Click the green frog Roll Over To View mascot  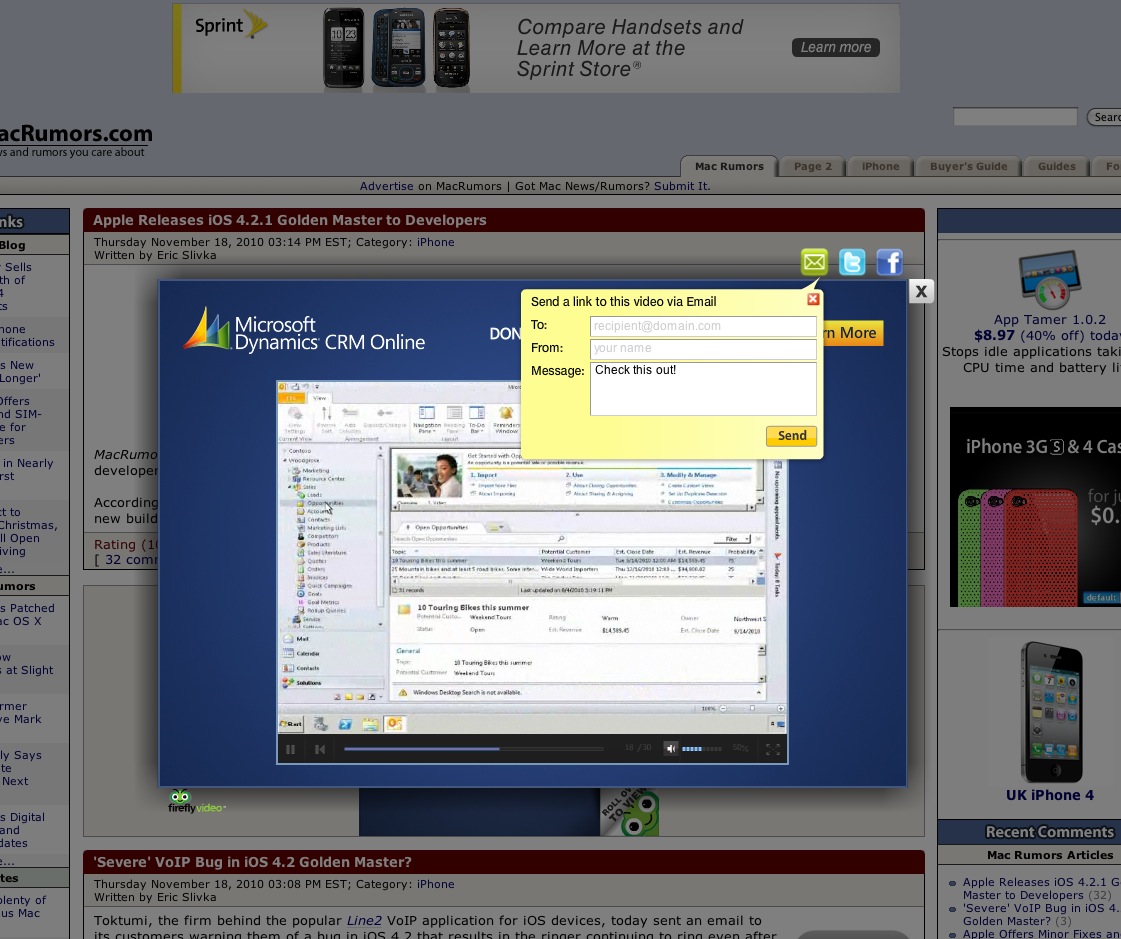pyautogui.click(x=631, y=813)
